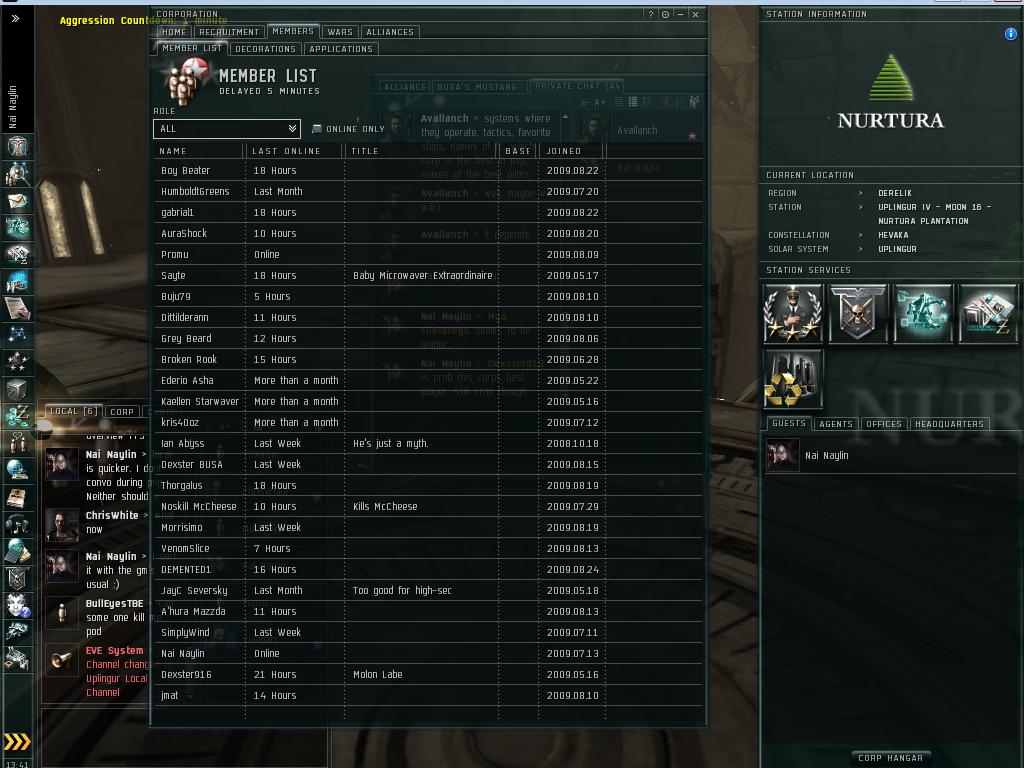Click the blue station information icon
The height and width of the screenshot is (768, 1024).
coord(1010,34)
